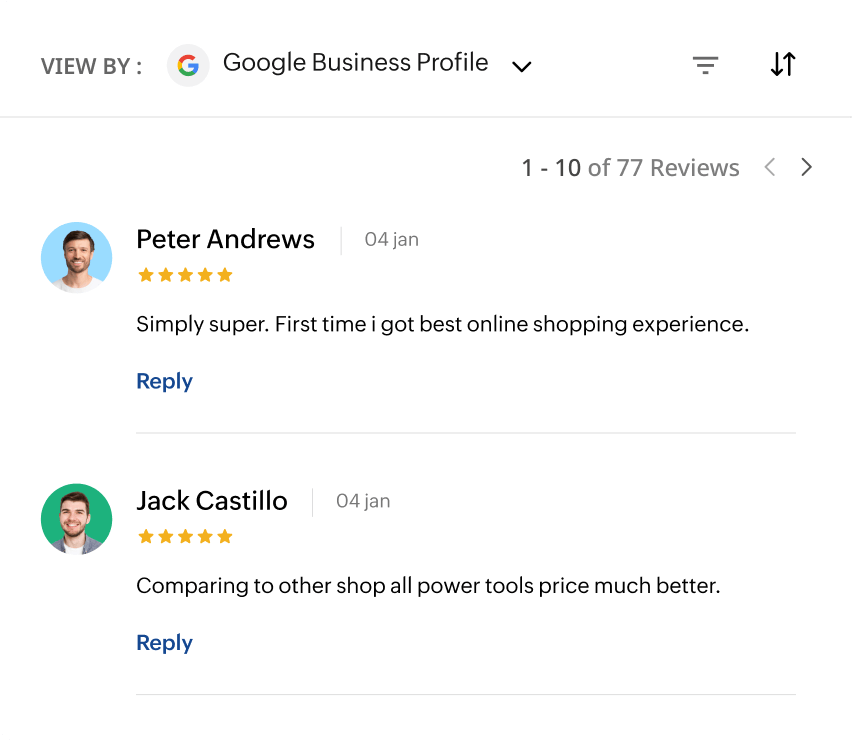This screenshot has height=740, width=852.
Task: Click the Google logo icon
Action: pos(188,66)
